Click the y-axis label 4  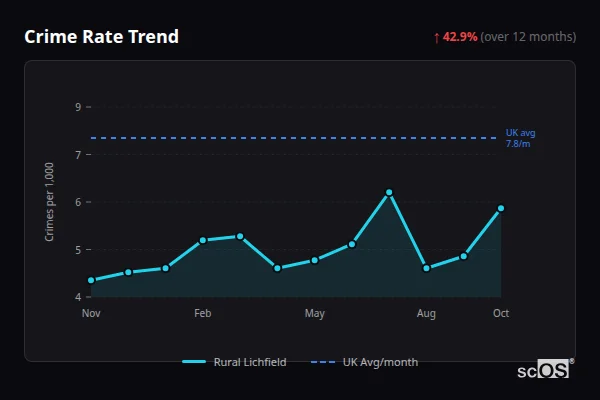[78, 297]
